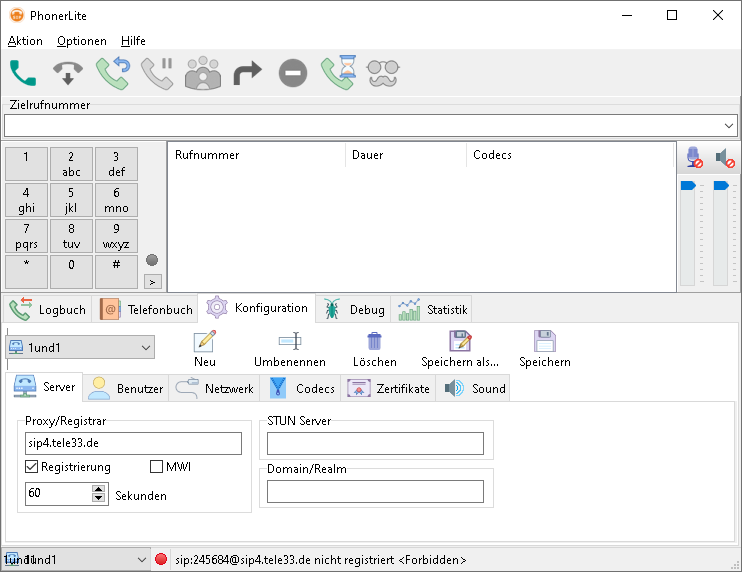The image size is (742, 572).
Task: Switch to the Statistik tab
Action: [x=432, y=310]
